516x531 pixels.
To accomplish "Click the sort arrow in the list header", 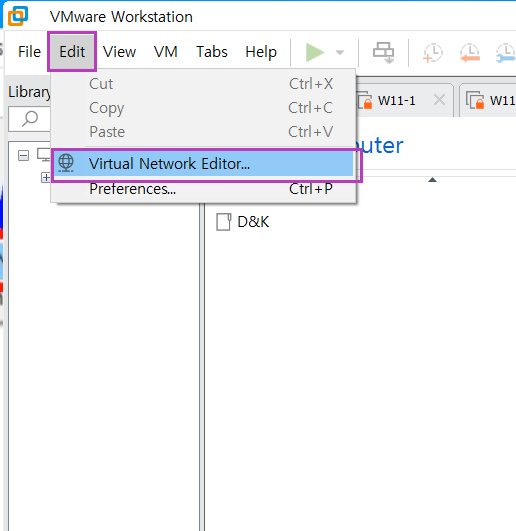I will point(432,180).
